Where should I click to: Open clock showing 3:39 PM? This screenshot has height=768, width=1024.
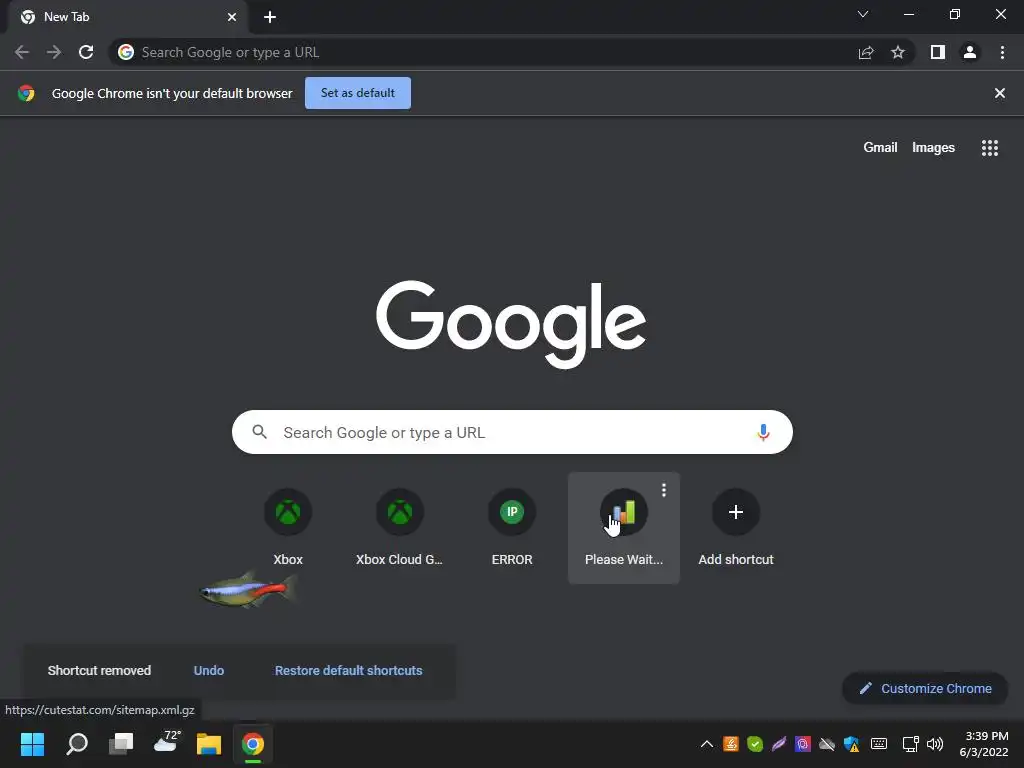(986, 744)
